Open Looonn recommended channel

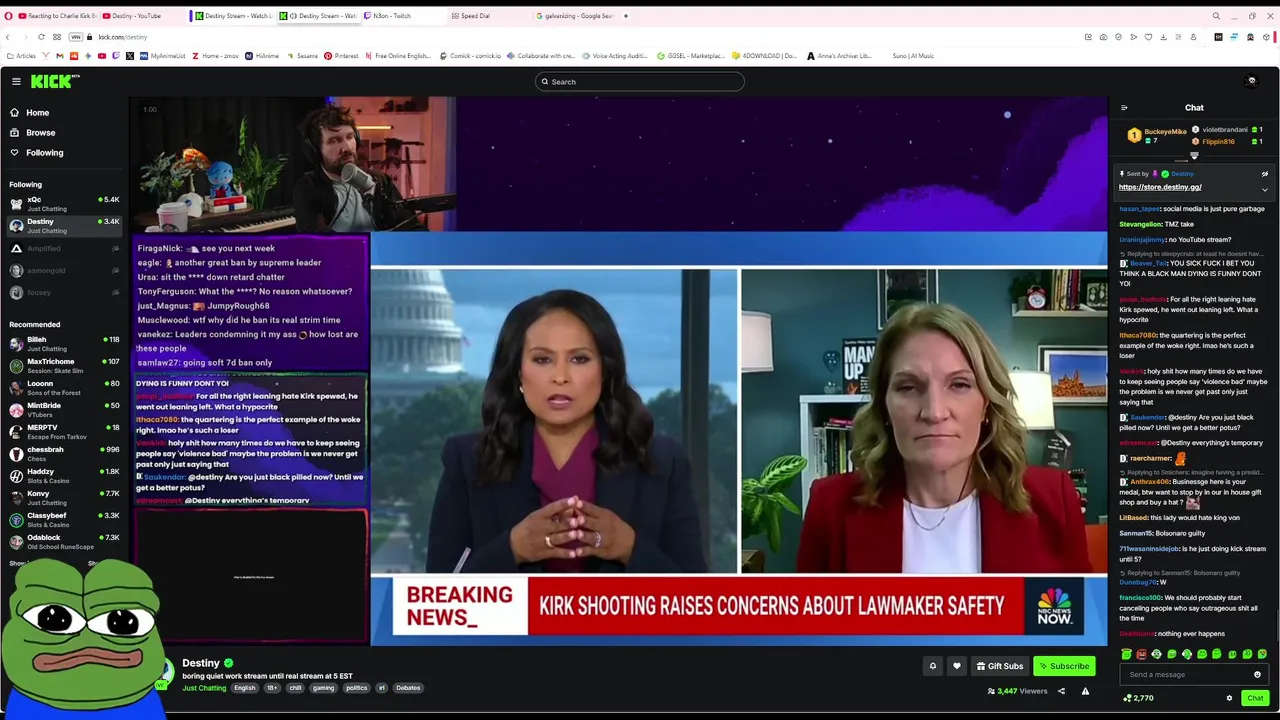pos(64,387)
